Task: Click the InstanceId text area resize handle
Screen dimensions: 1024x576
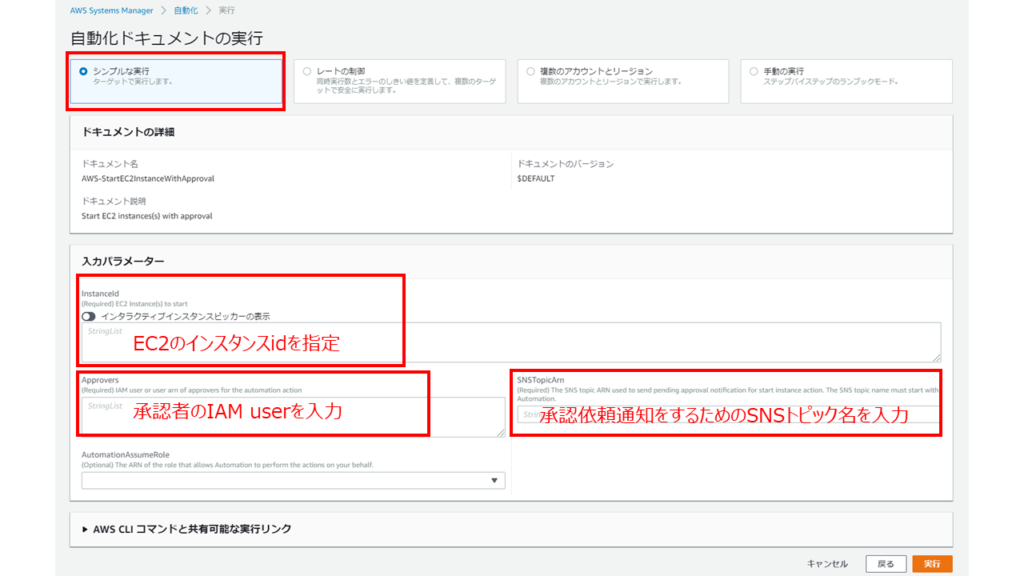Action: tap(936, 356)
